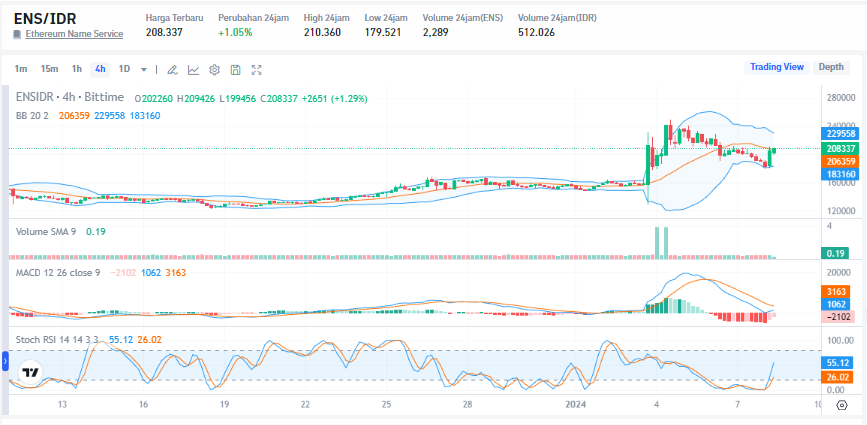The image size is (867, 425).
Task: Switch to Depth chart view
Action: coord(831,67)
